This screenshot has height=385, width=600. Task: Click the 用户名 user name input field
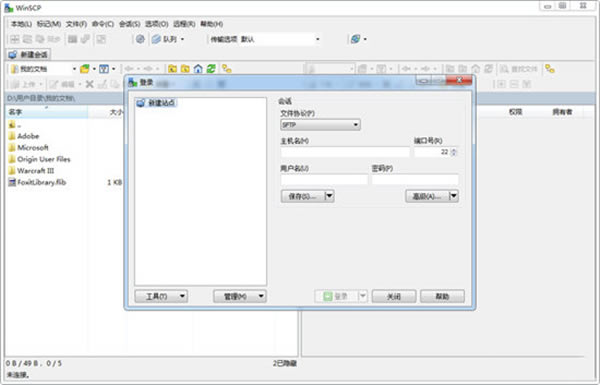point(324,179)
